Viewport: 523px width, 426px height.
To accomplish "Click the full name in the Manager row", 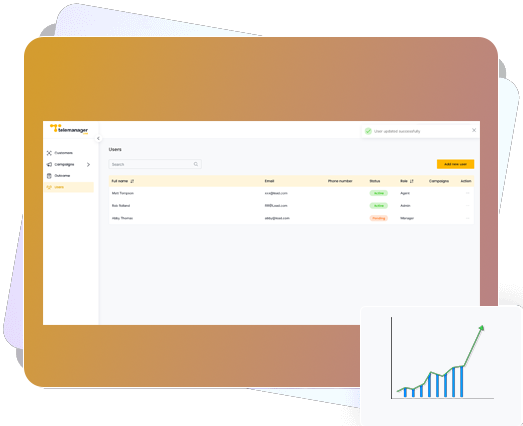I will 122,218.
